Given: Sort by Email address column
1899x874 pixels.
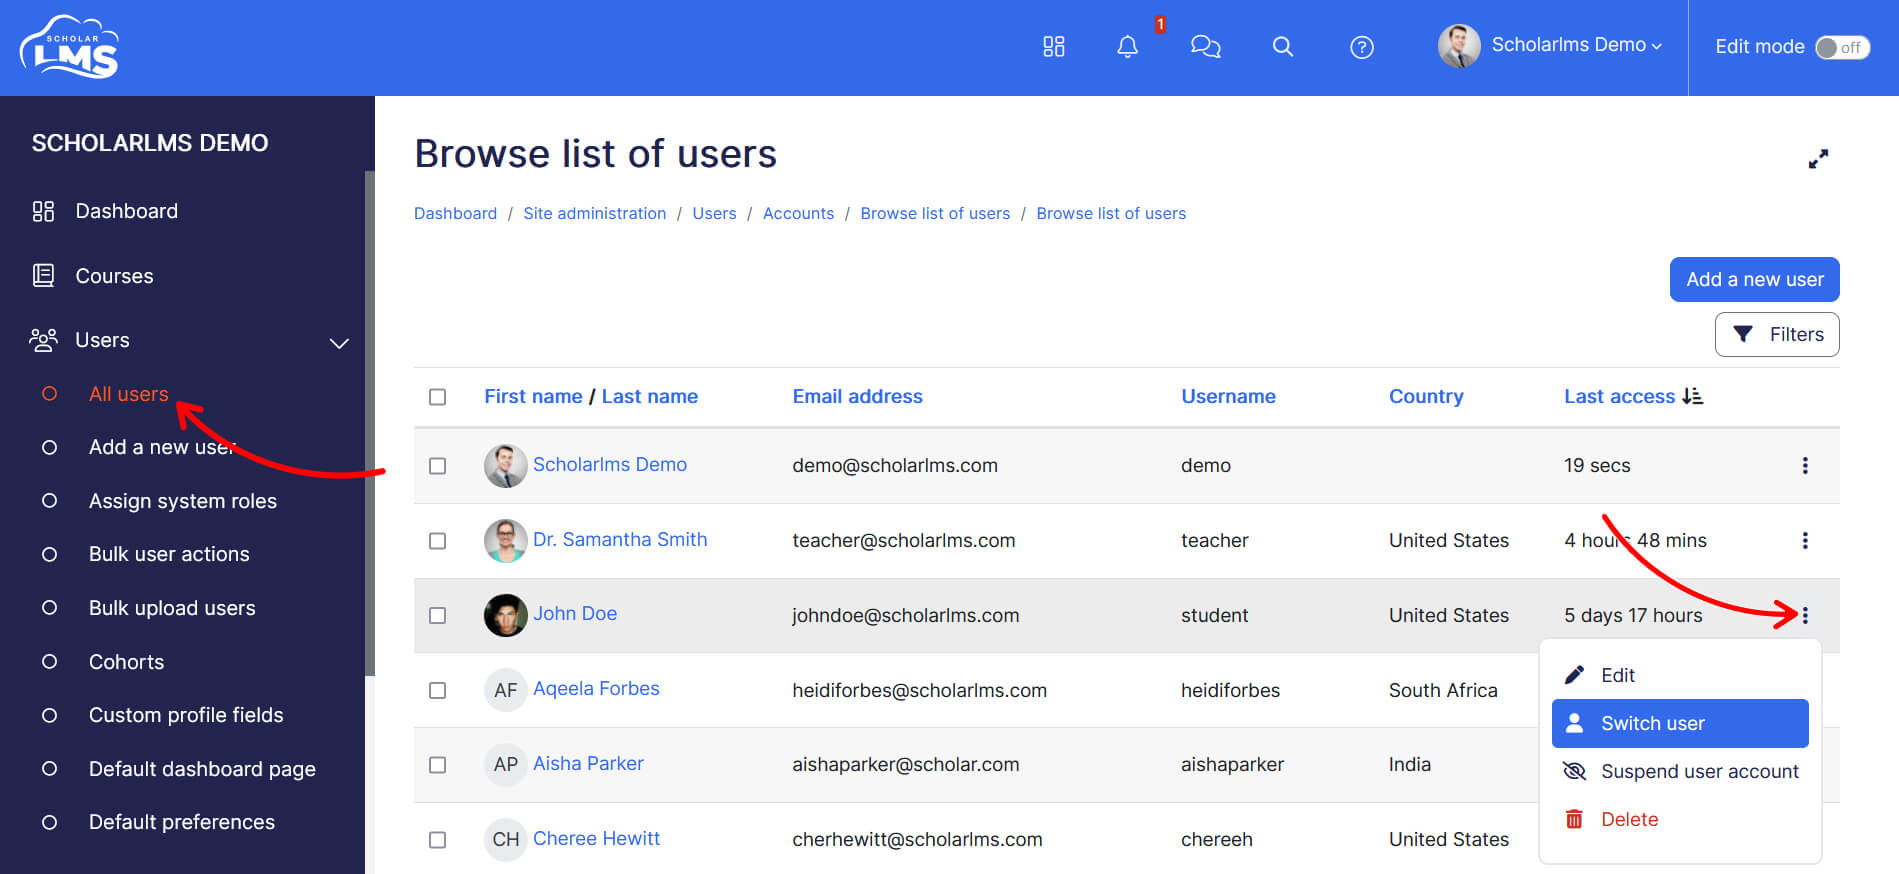Looking at the screenshot, I should coord(857,396).
